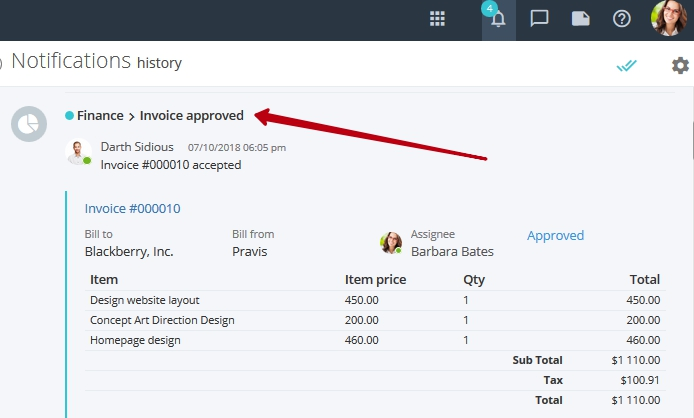Toggle unread dot beside Finance
The image size is (694, 418).
69,116
